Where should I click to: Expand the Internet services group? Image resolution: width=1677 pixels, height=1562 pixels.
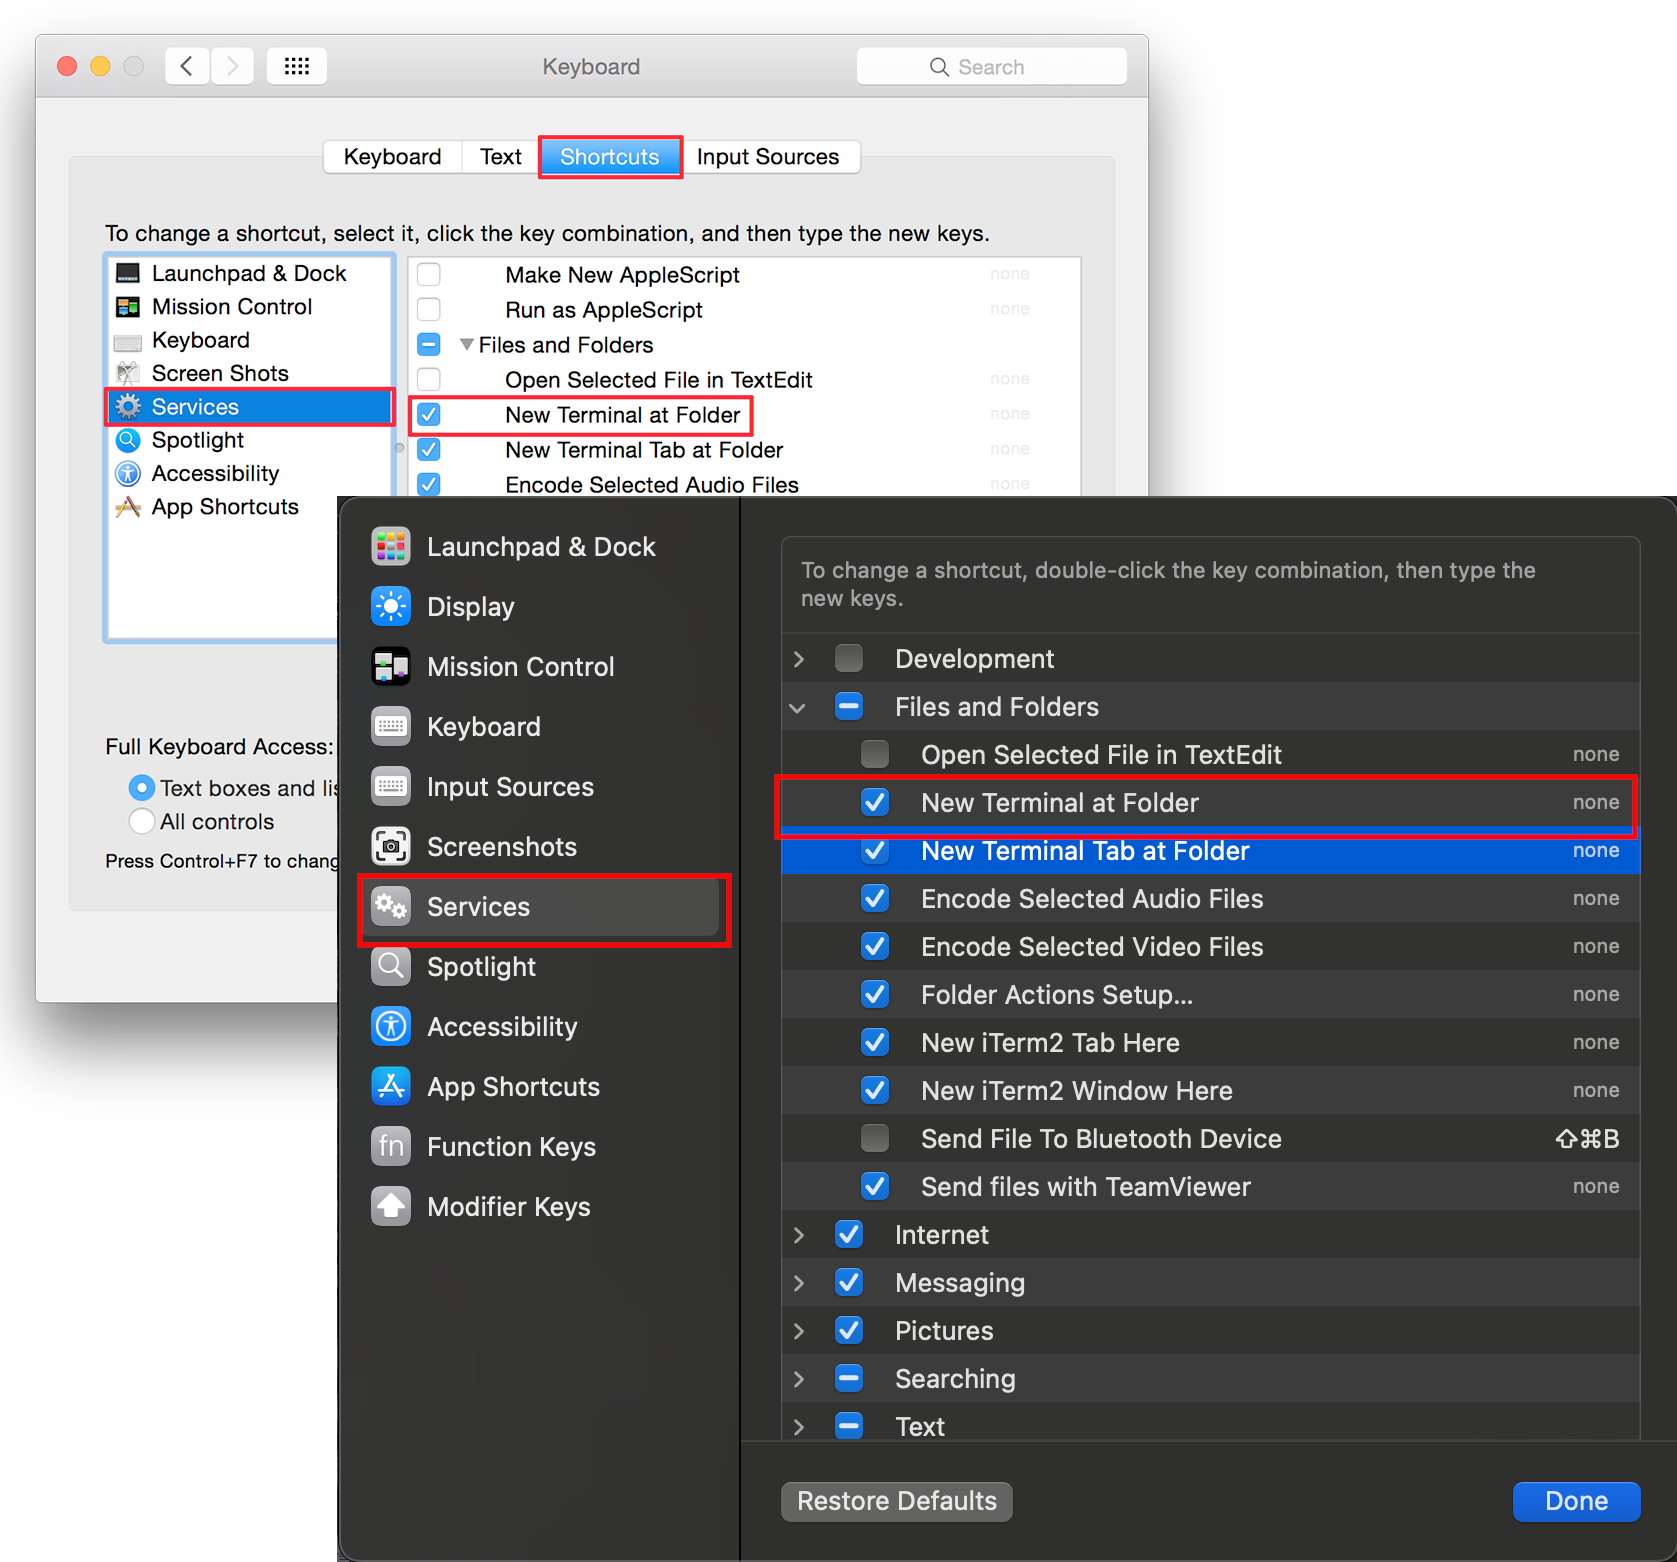click(x=798, y=1234)
